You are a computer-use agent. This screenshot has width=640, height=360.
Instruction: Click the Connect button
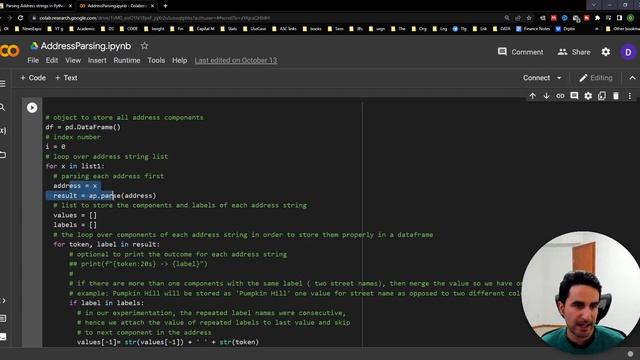(x=536, y=78)
